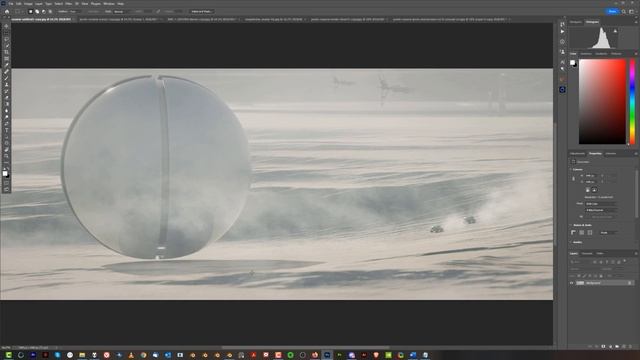Open the bit depth dropdown in Properties
Viewport: 640px width, 360px height.
(x=601, y=210)
